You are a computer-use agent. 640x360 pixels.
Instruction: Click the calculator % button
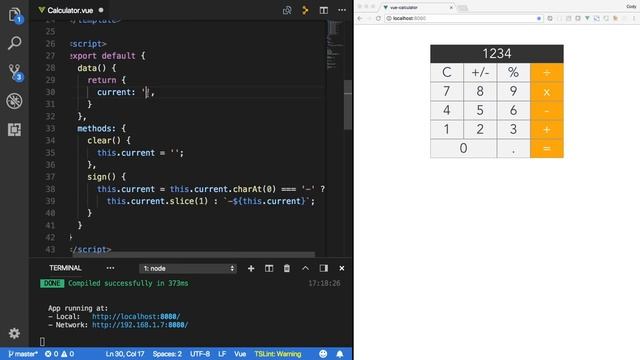pos(513,73)
